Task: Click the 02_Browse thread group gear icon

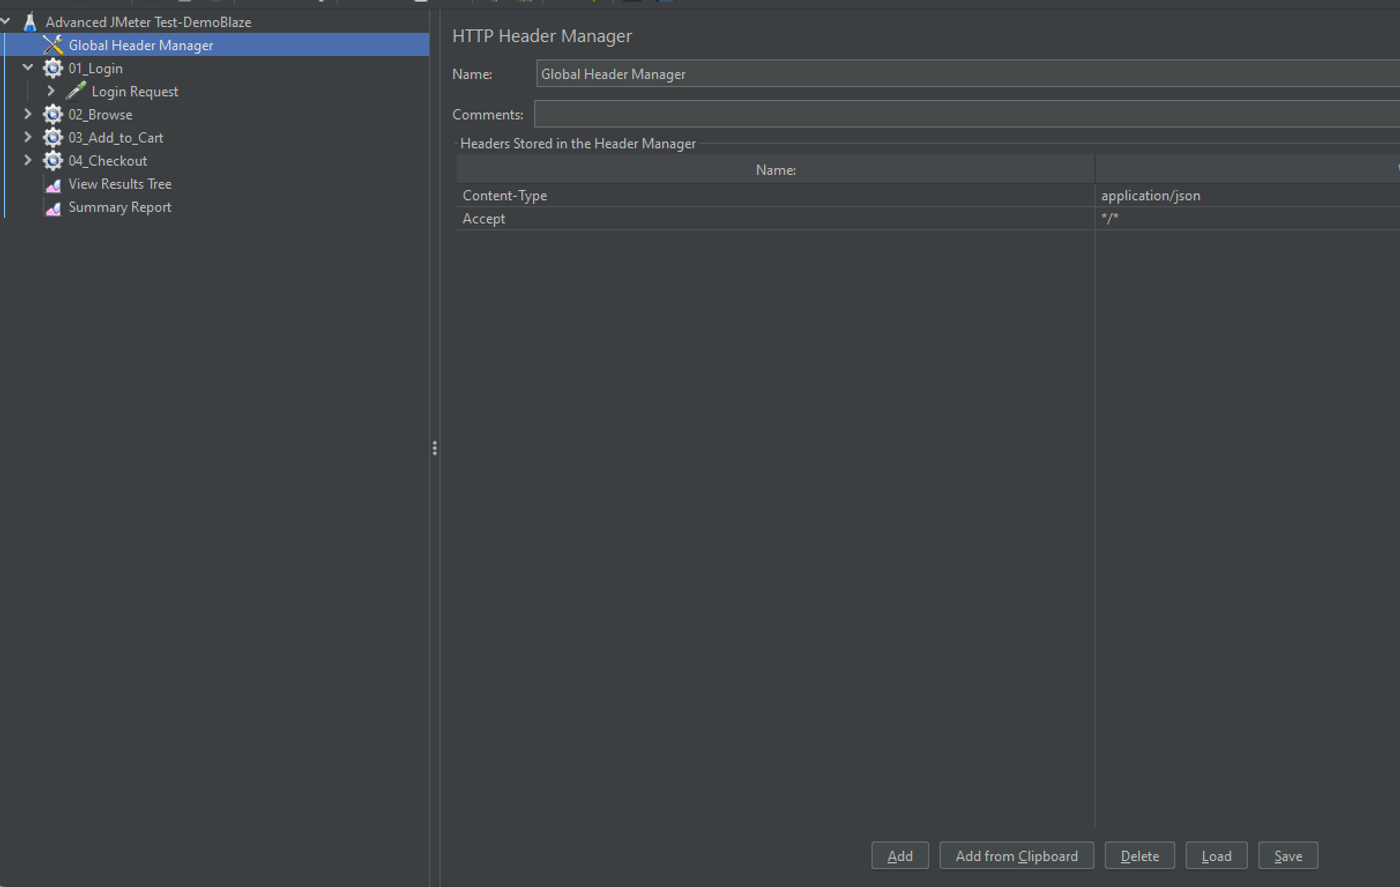Action: point(53,114)
